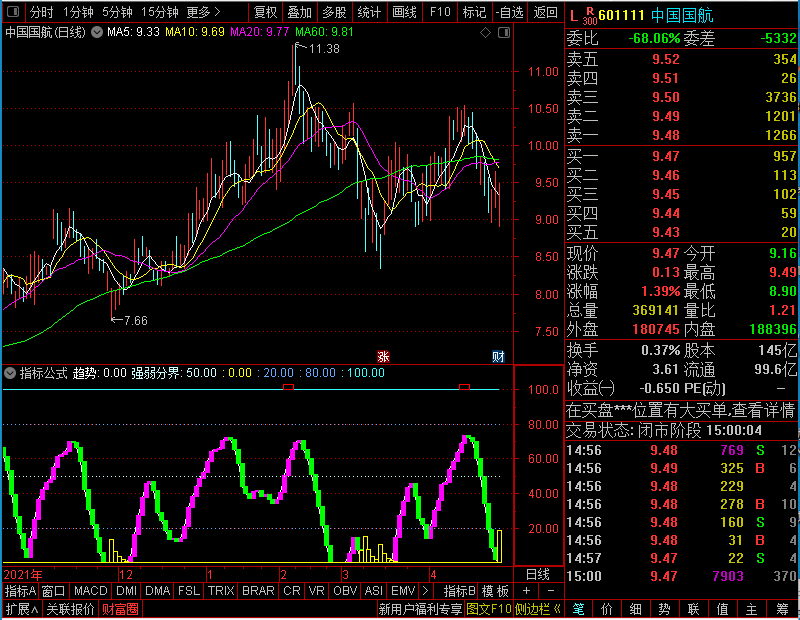Open the 关联报价 related quotes

[x=70, y=609]
